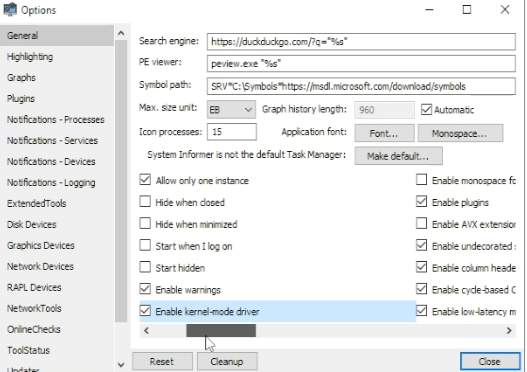Click the PE viewer input field
The width and height of the screenshot is (527, 372).
click(x=361, y=64)
